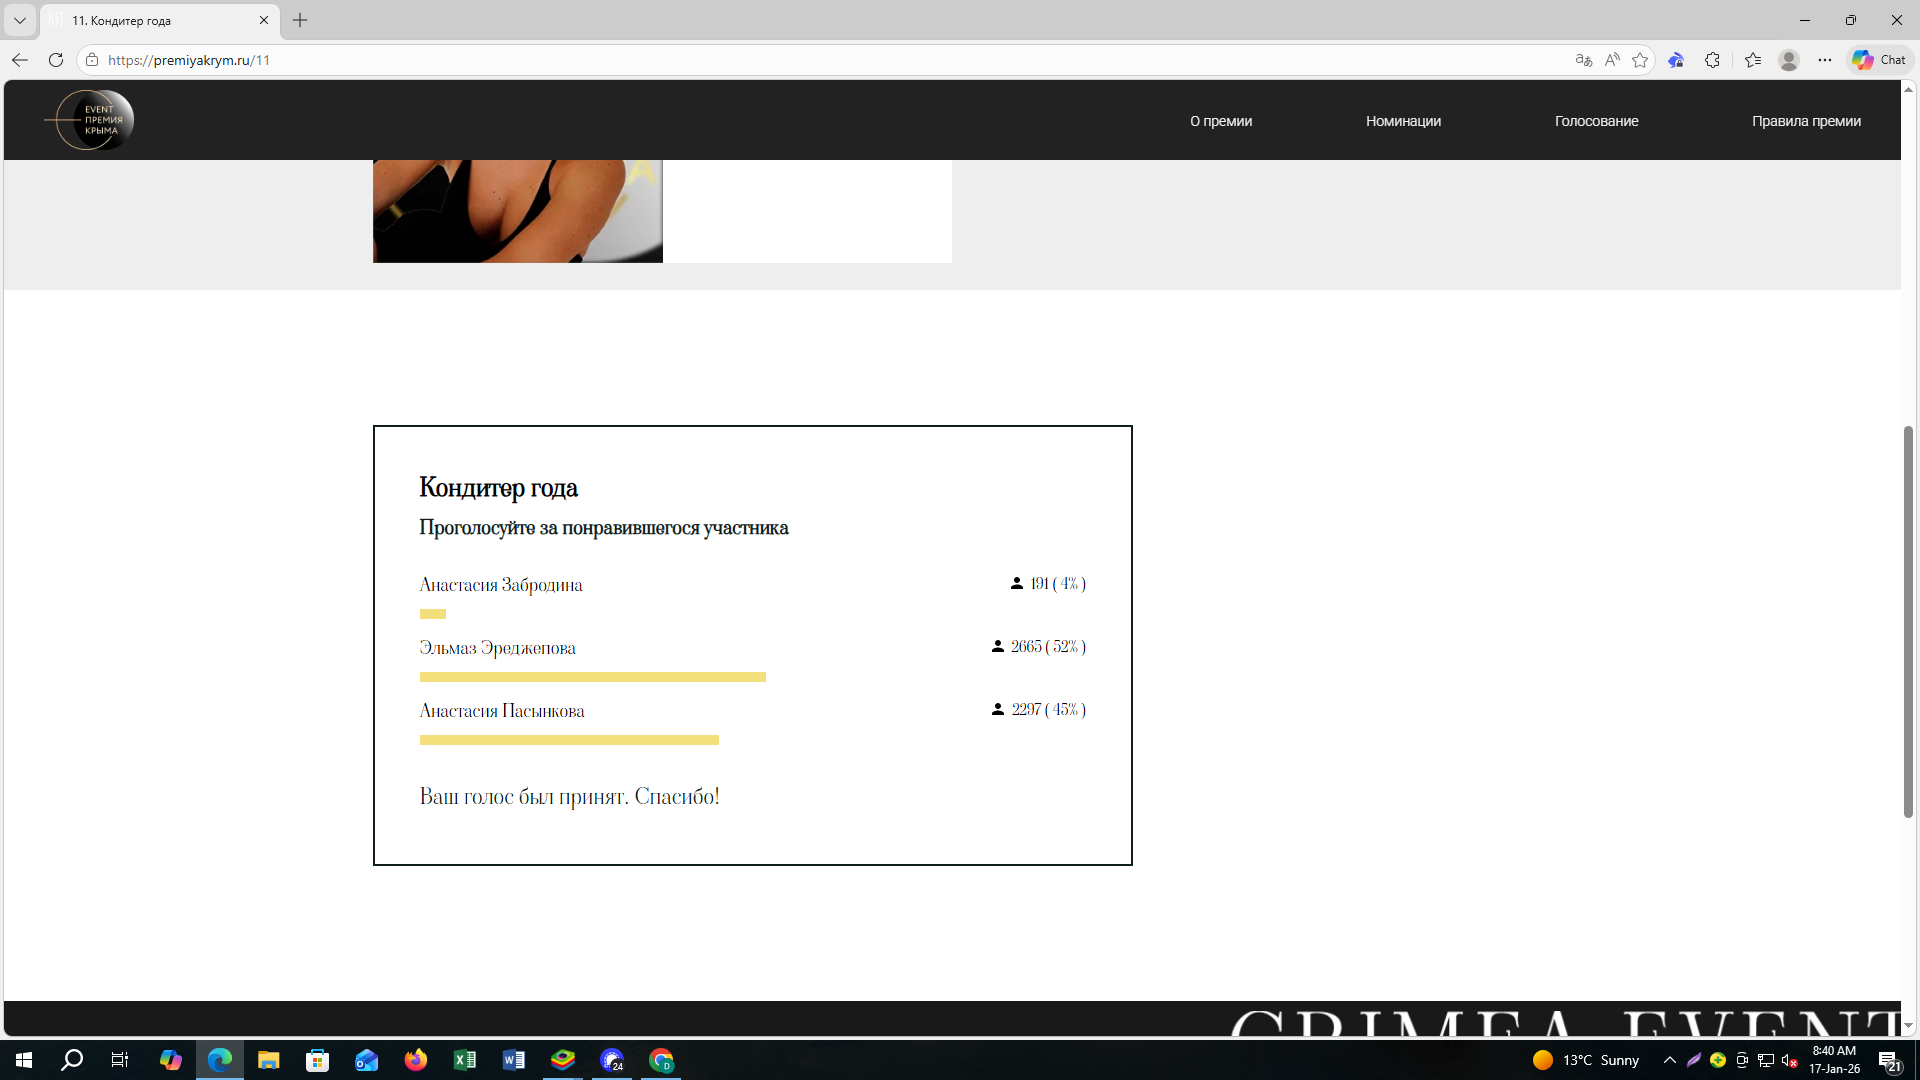Click the browser back arrow
Viewport: 1920px width, 1080px height.
[x=19, y=60]
